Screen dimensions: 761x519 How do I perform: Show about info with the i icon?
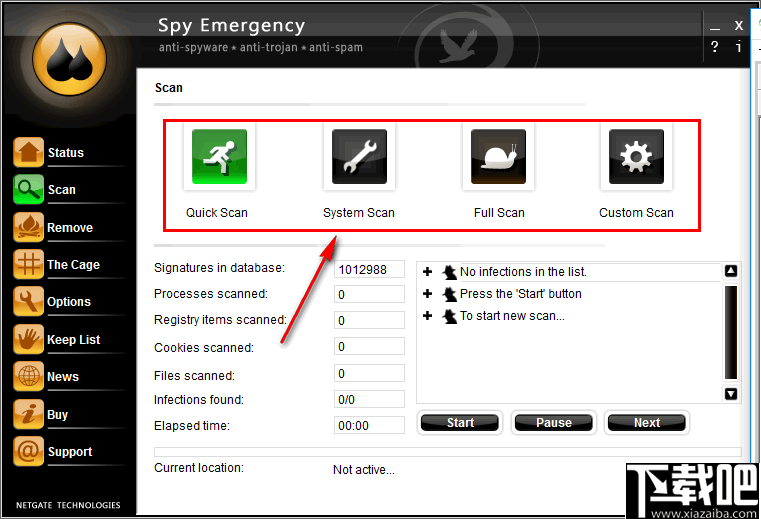[x=739, y=47]
